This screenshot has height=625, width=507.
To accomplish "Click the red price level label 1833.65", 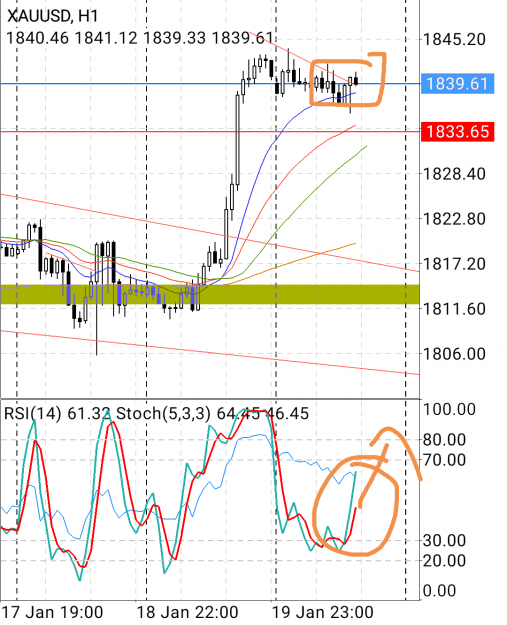I will coord(458,132).
